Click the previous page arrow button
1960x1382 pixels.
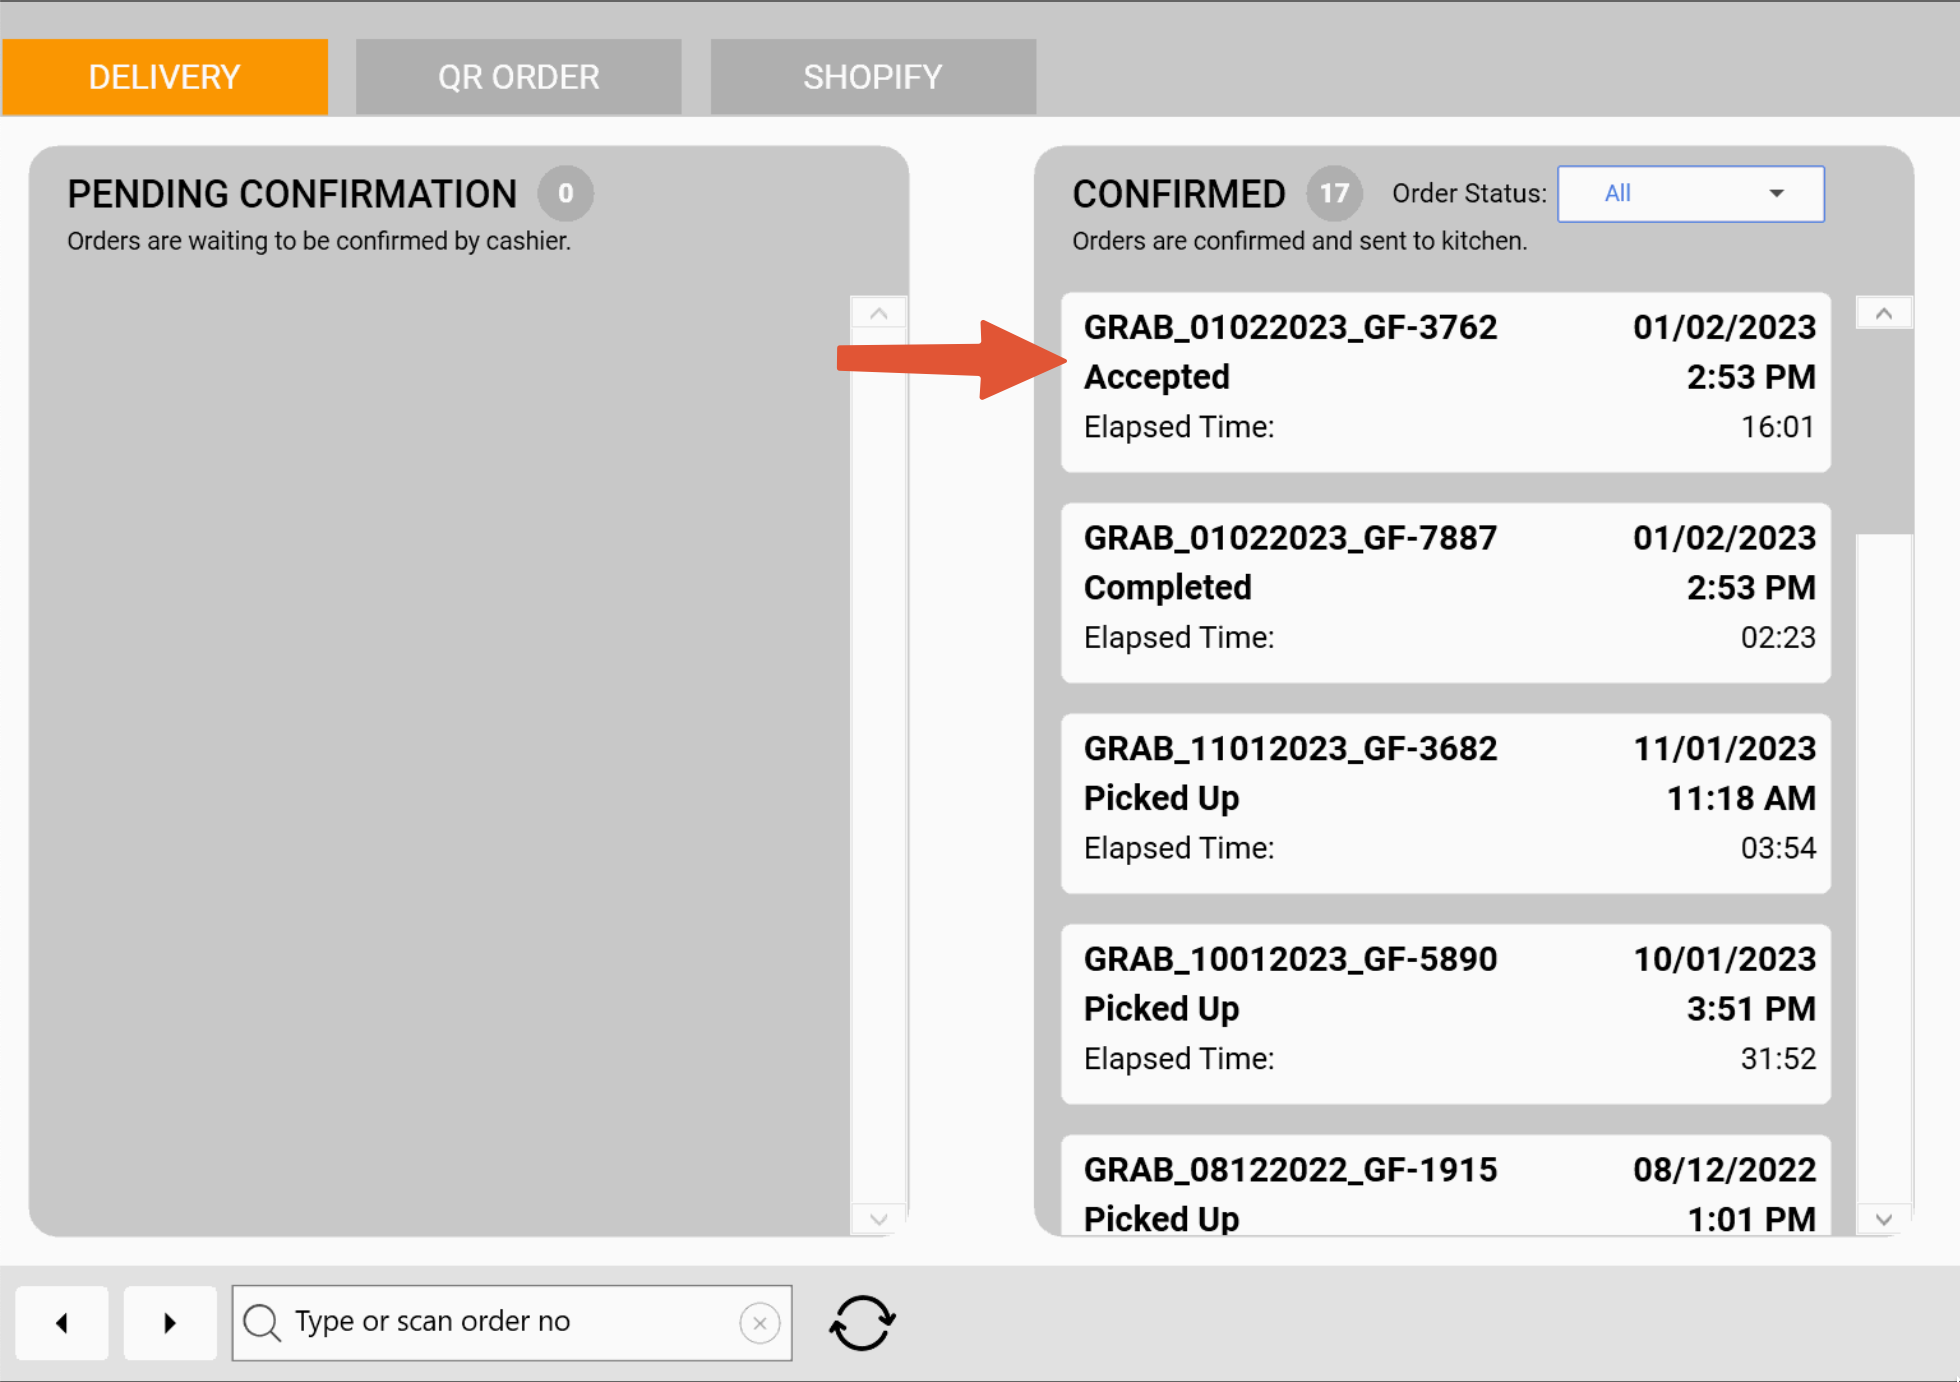62,1323
